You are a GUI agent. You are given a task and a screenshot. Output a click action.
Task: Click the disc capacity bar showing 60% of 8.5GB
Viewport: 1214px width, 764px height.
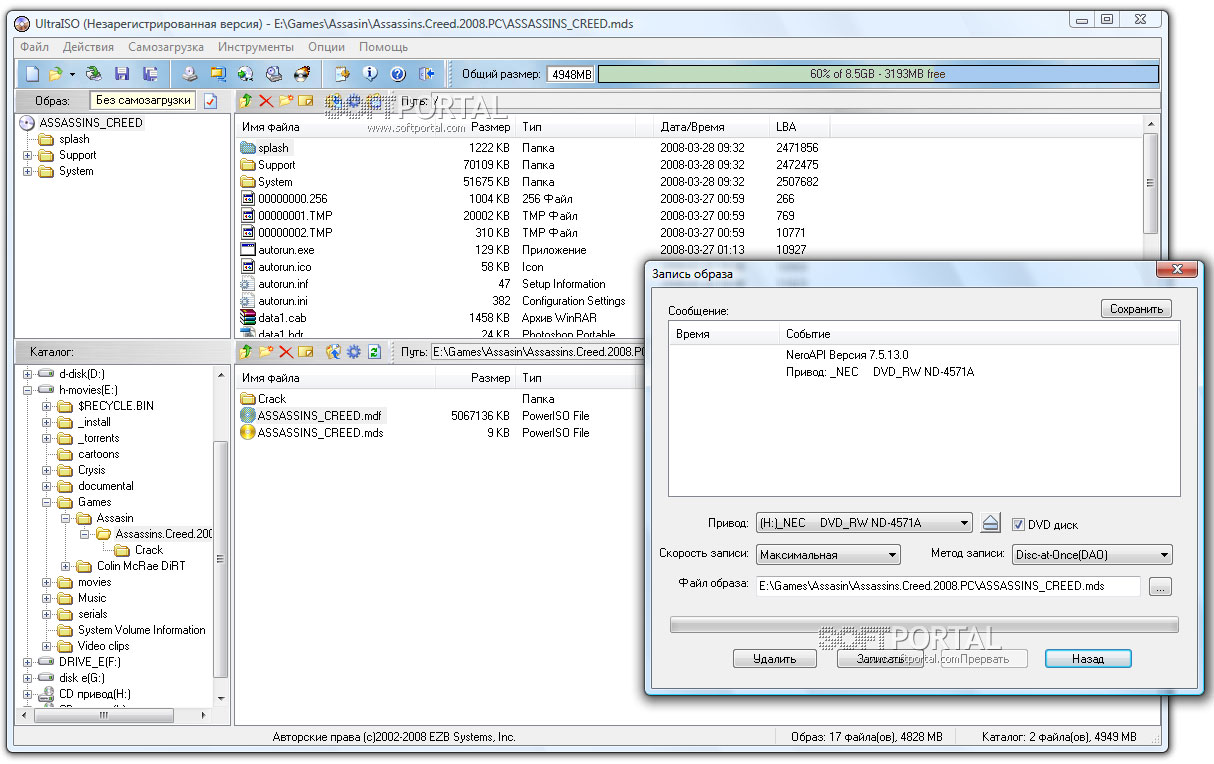tap(877, 74)
